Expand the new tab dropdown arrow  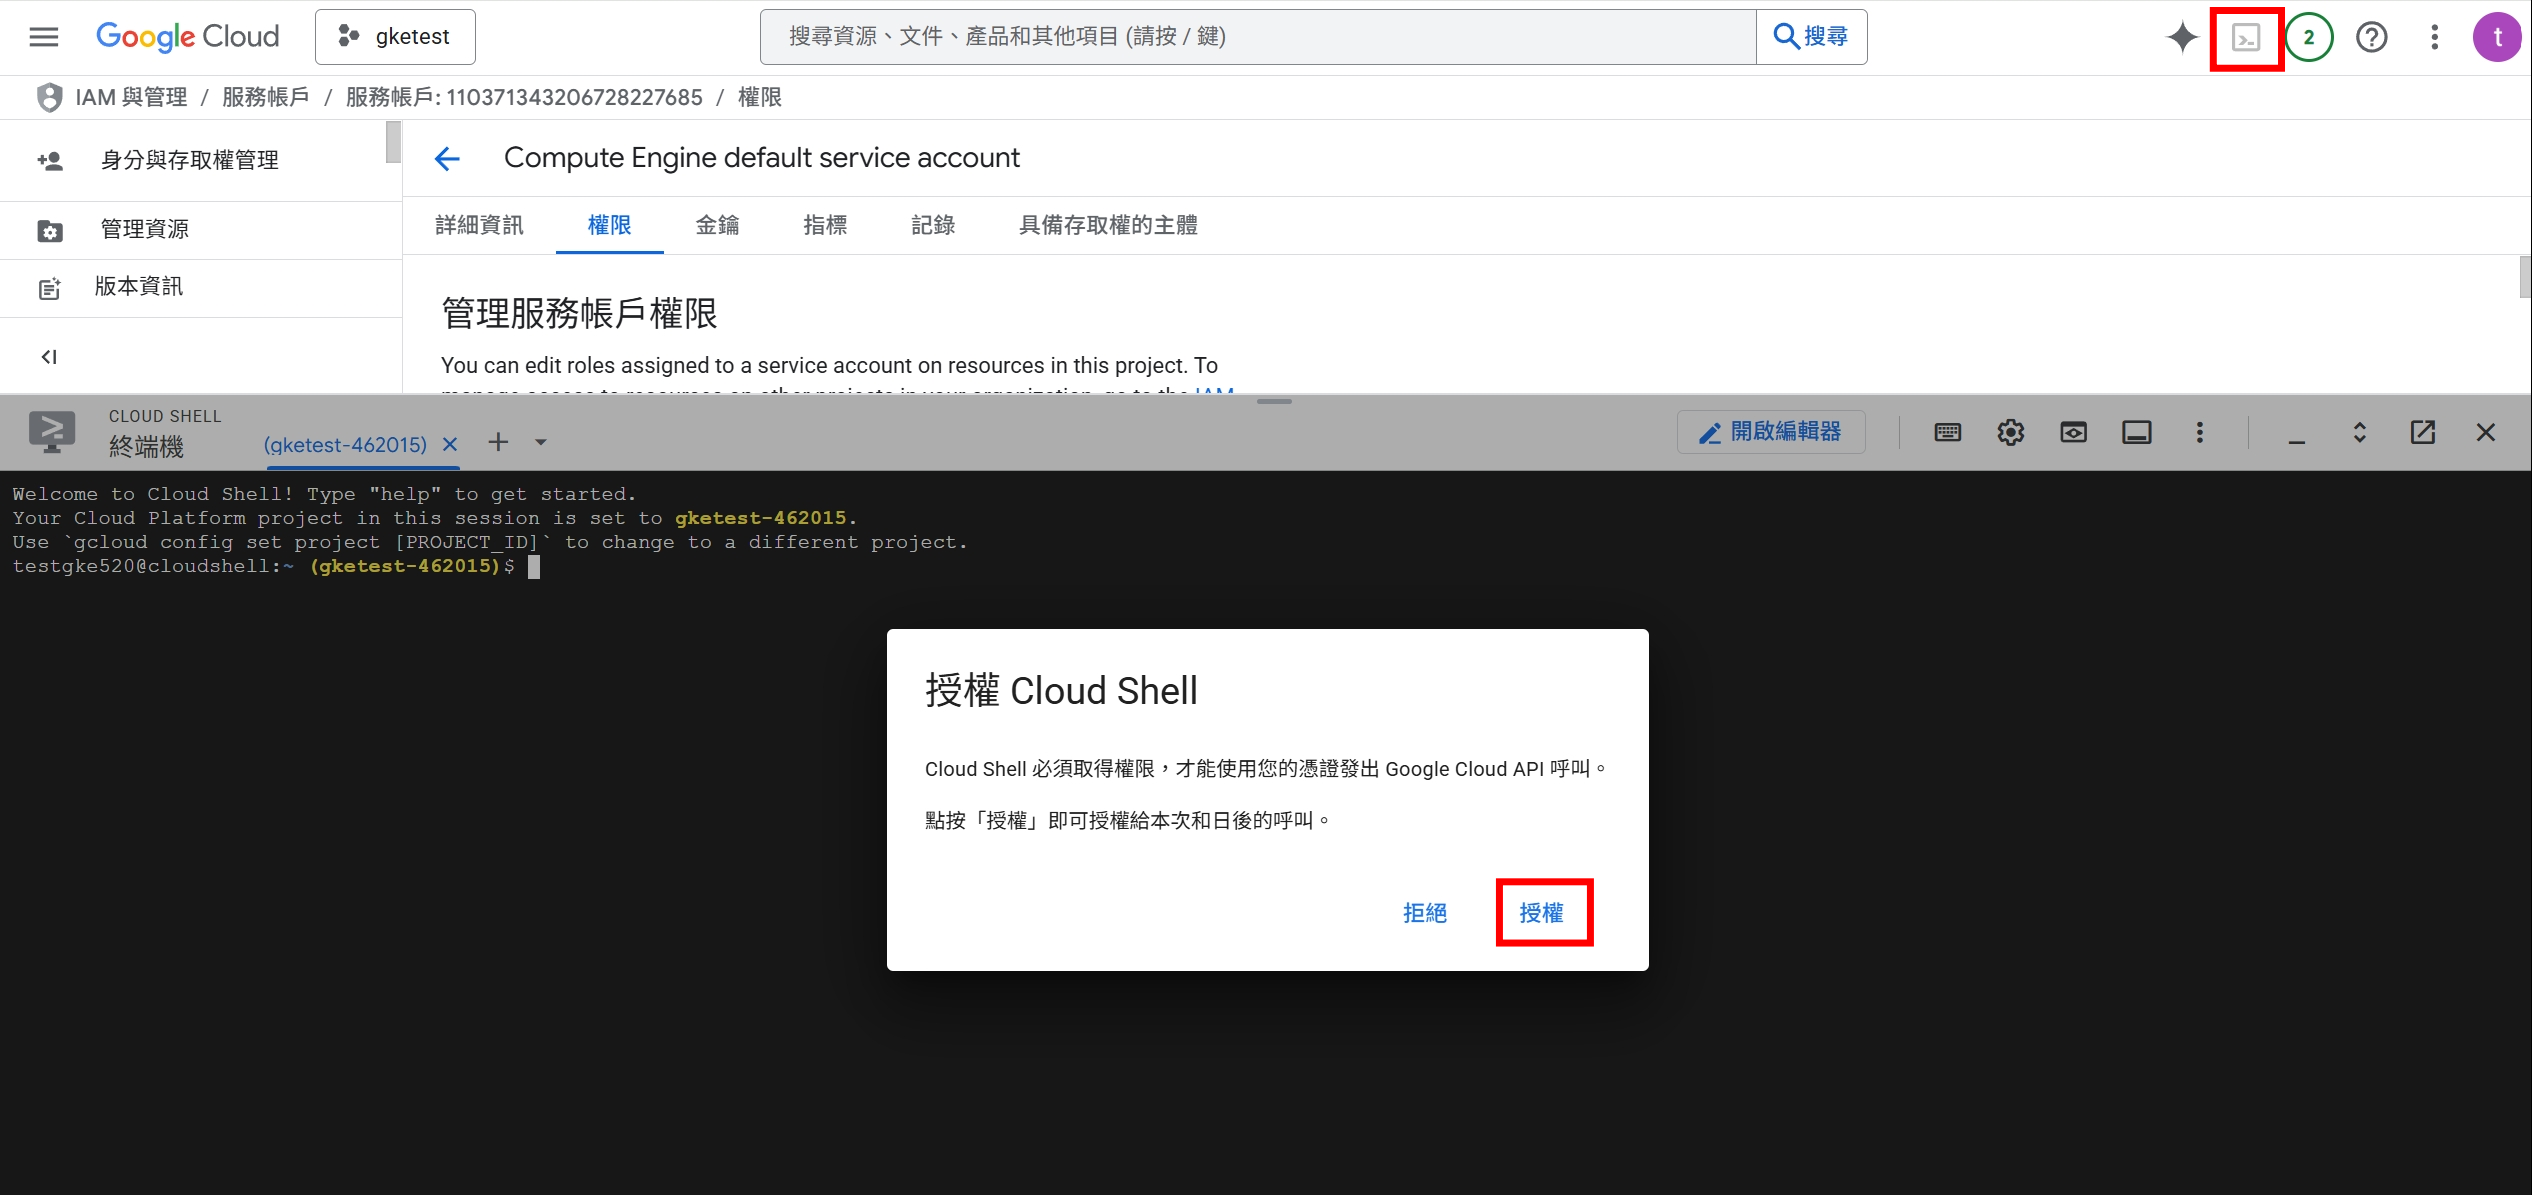(541, 442)
